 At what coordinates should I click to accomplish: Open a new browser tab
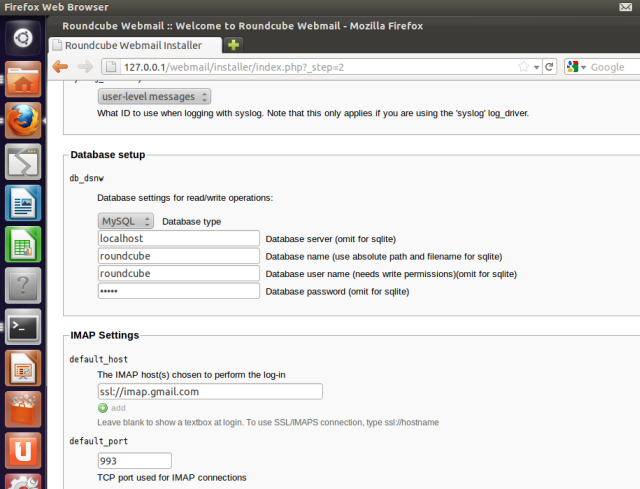click(x=234, y=45)
